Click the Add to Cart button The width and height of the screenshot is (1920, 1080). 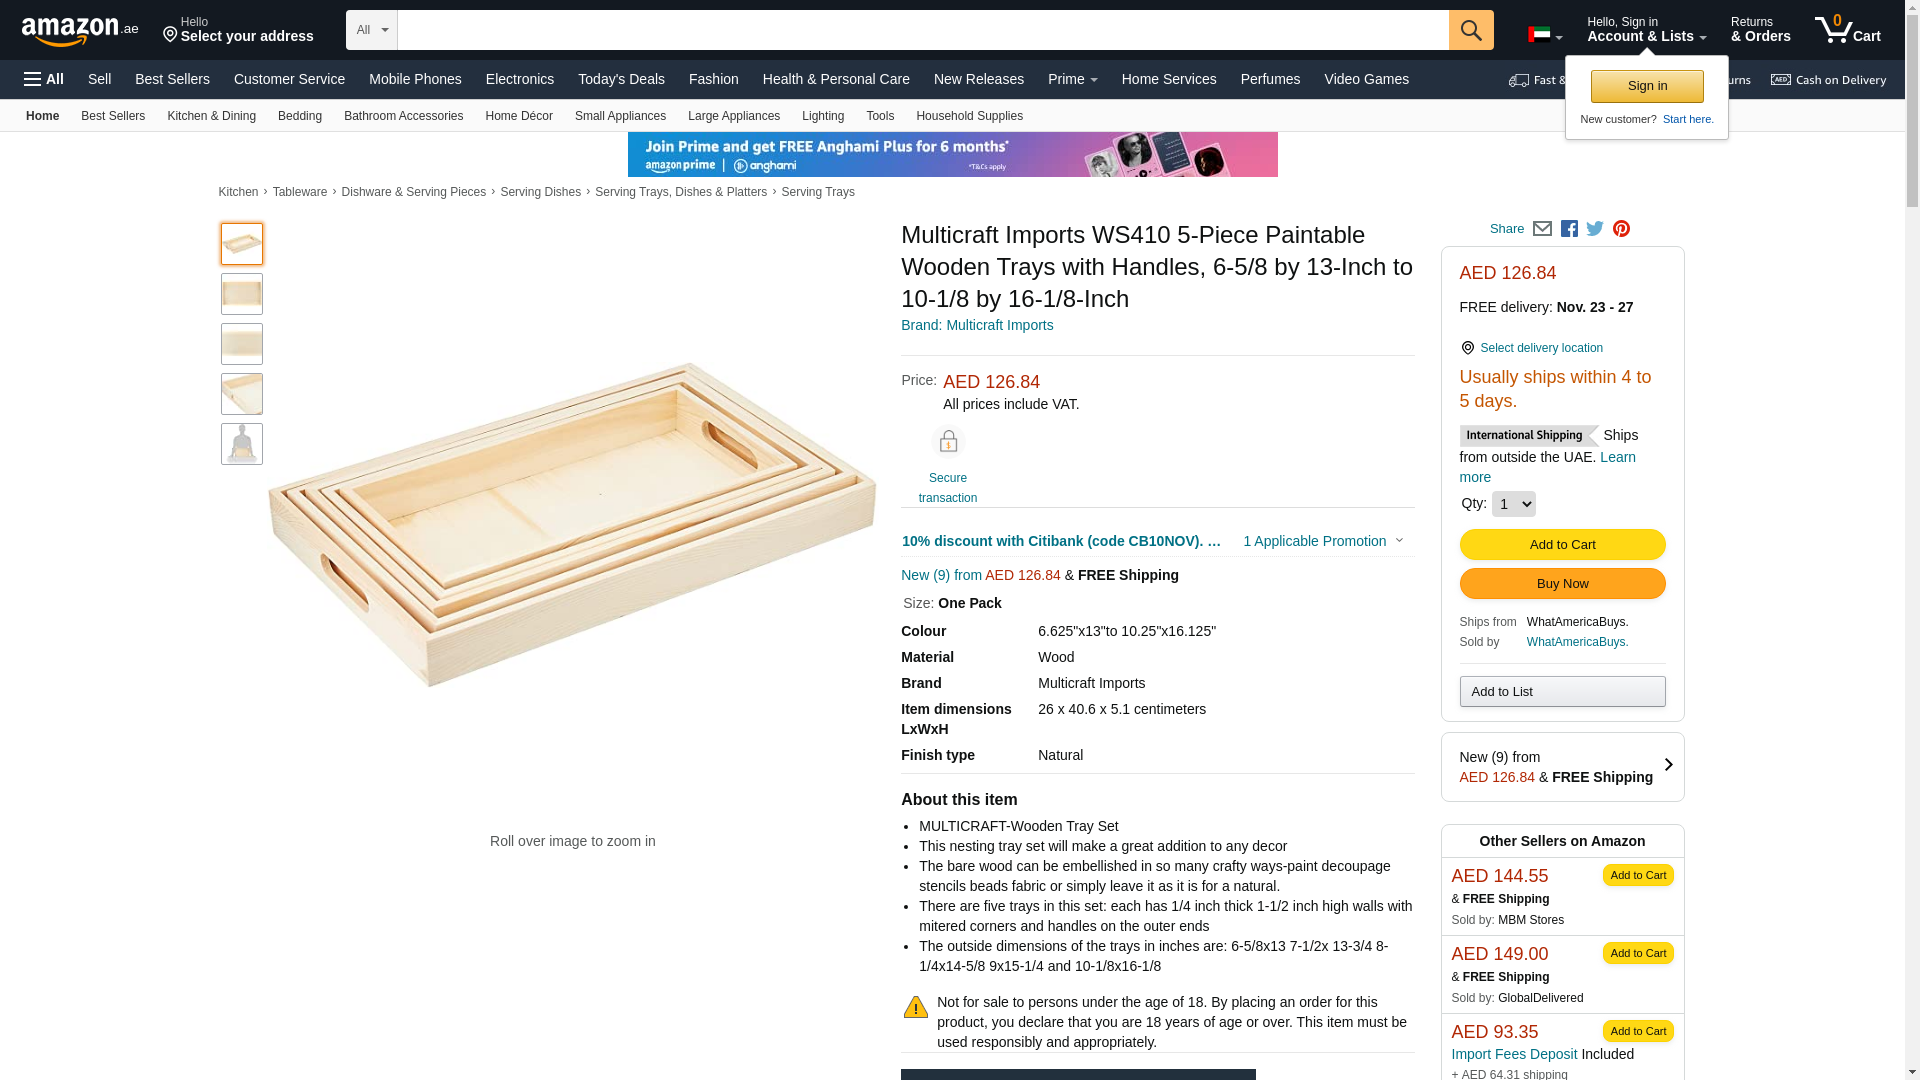coord(1562,544)
